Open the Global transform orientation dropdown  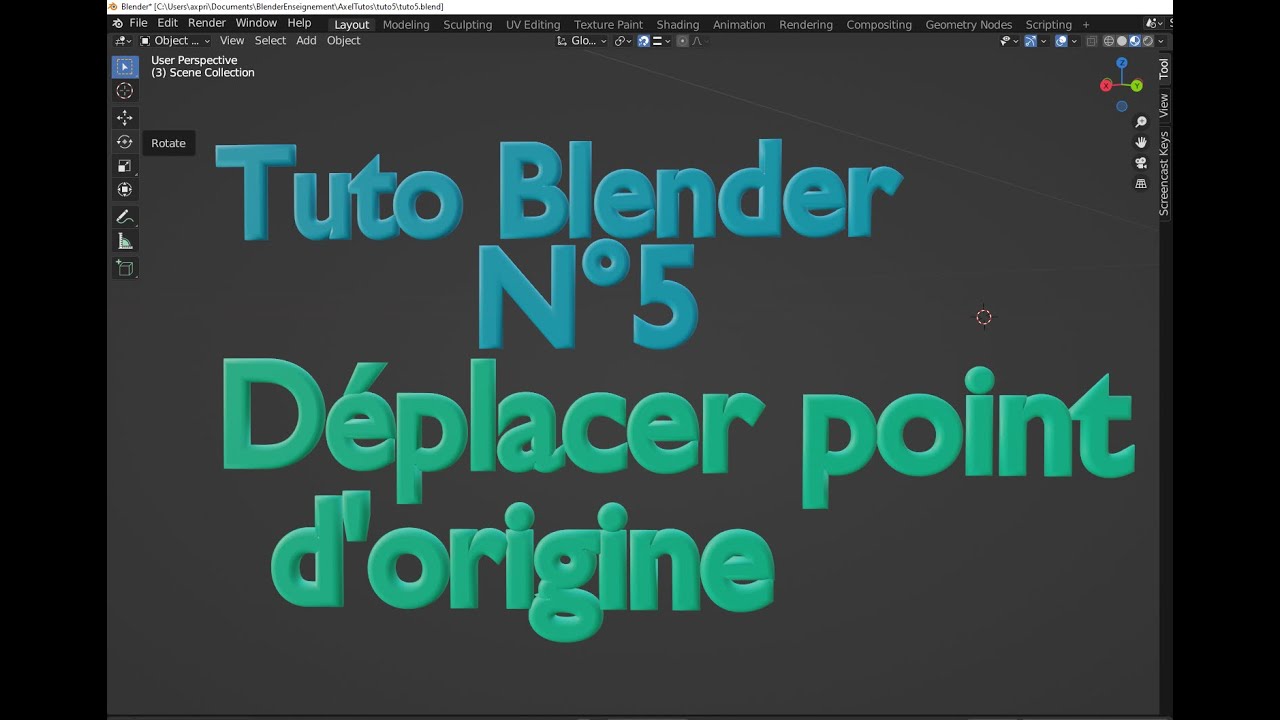click(x=583, y=41)
